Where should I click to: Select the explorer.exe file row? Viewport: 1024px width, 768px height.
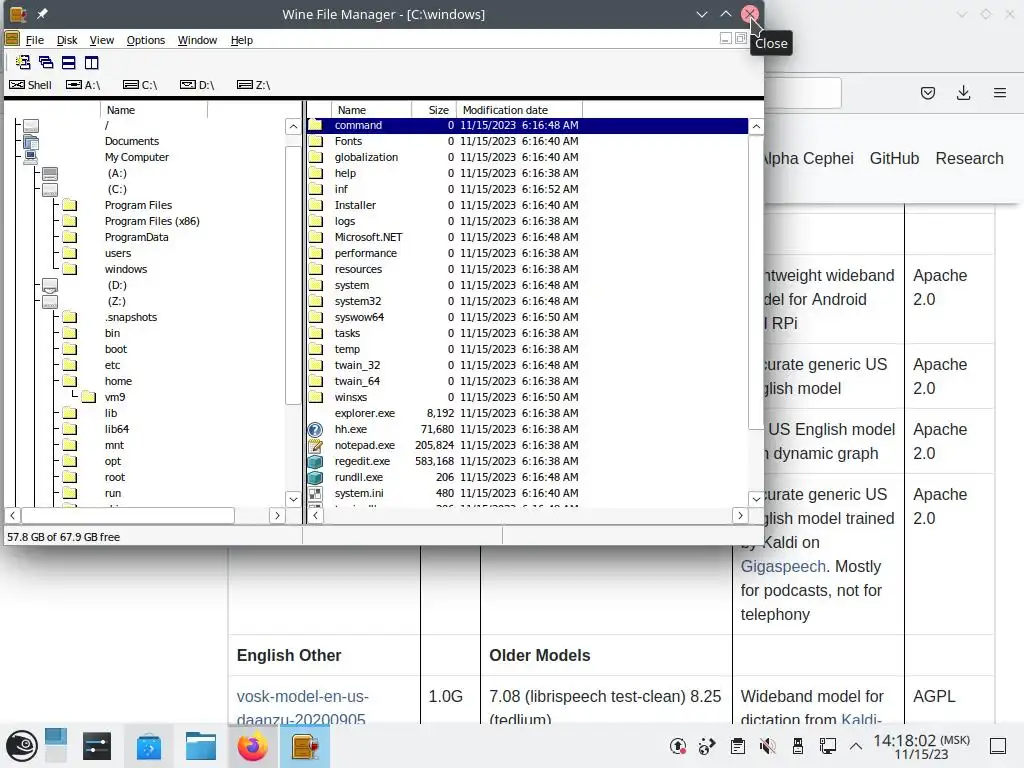coord(527,413)
